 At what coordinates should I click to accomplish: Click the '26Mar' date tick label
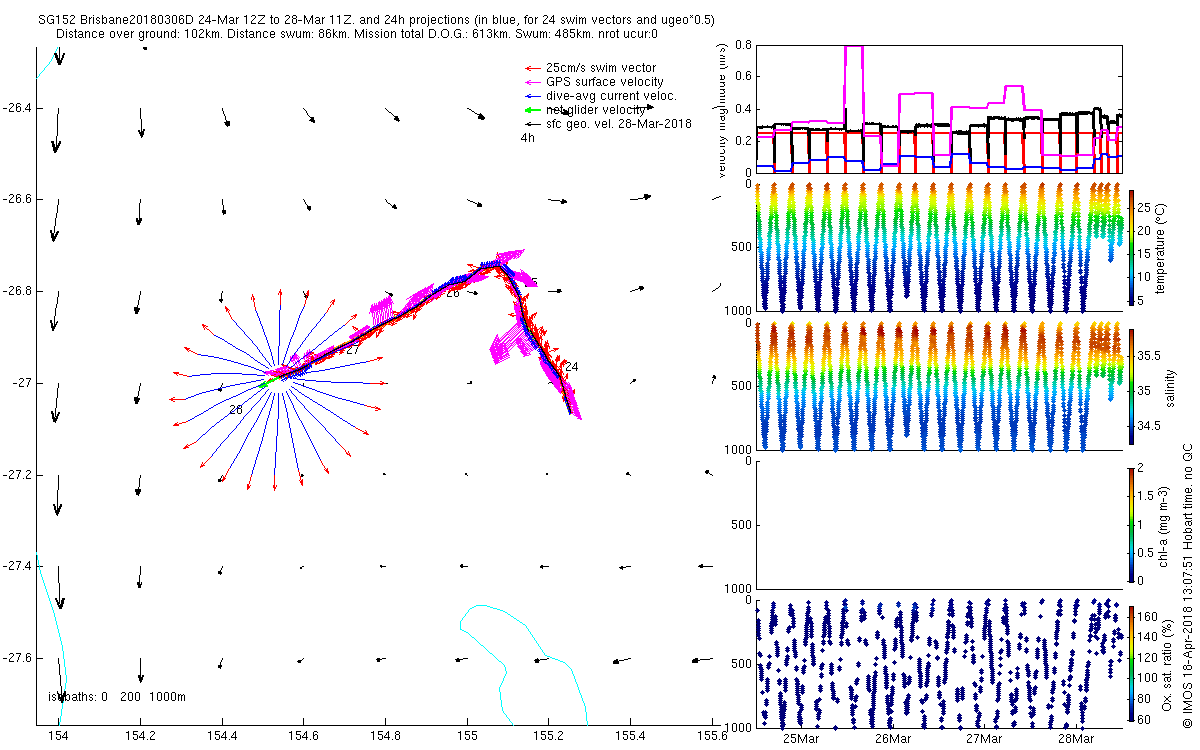tap(893, 739)
